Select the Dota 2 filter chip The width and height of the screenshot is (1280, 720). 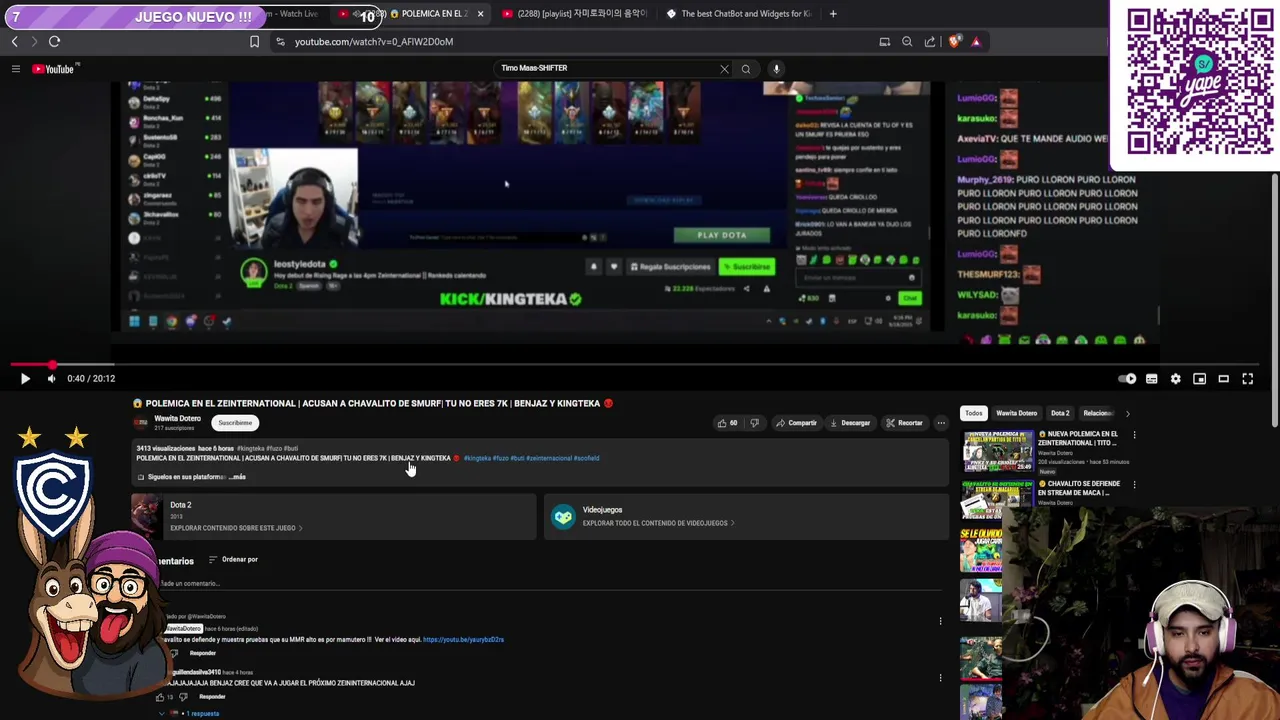[1060, 413]
